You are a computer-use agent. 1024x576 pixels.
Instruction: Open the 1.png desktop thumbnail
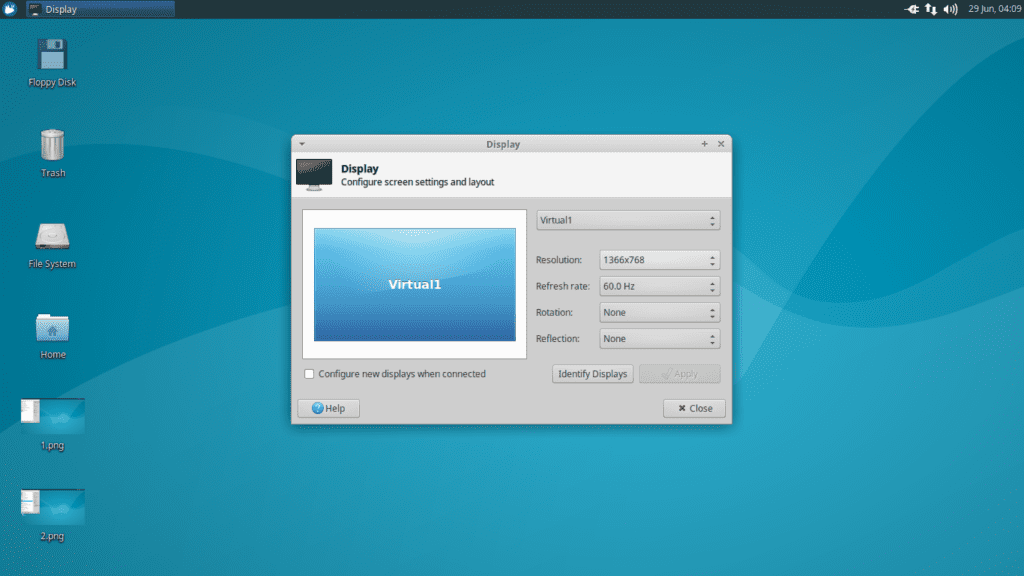[x=51, y=418]
